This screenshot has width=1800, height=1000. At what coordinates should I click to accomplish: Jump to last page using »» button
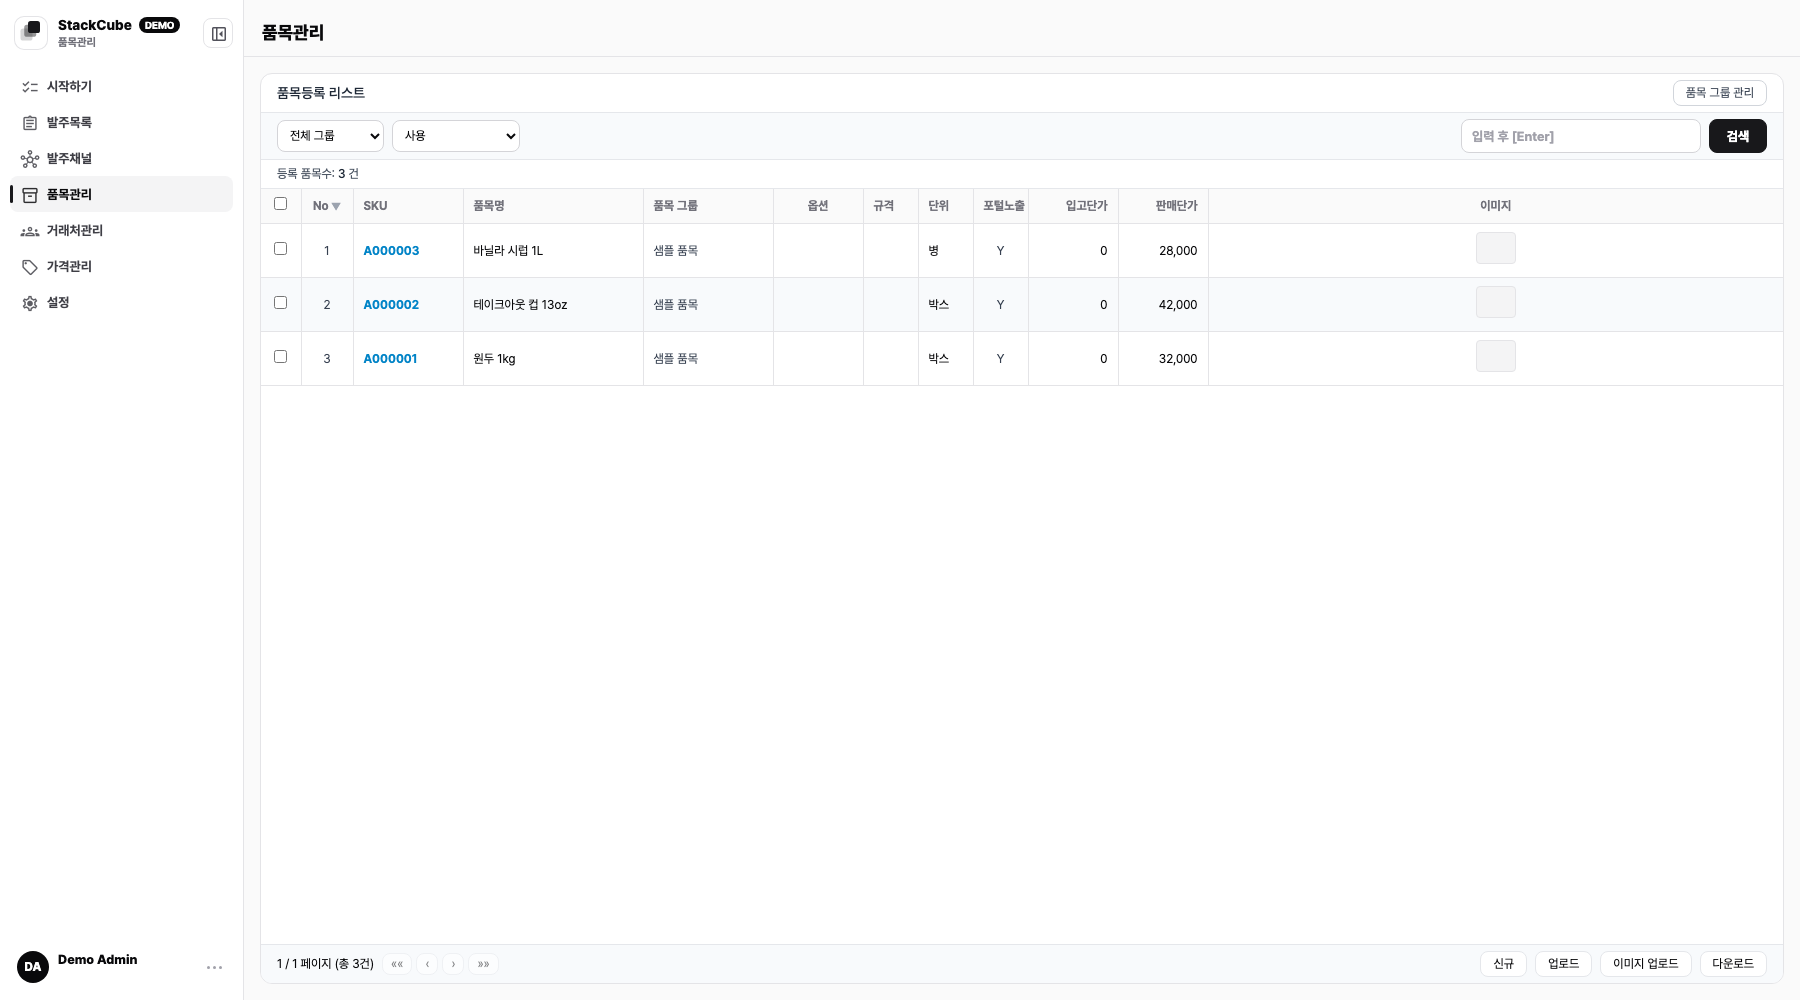point(483,964)
